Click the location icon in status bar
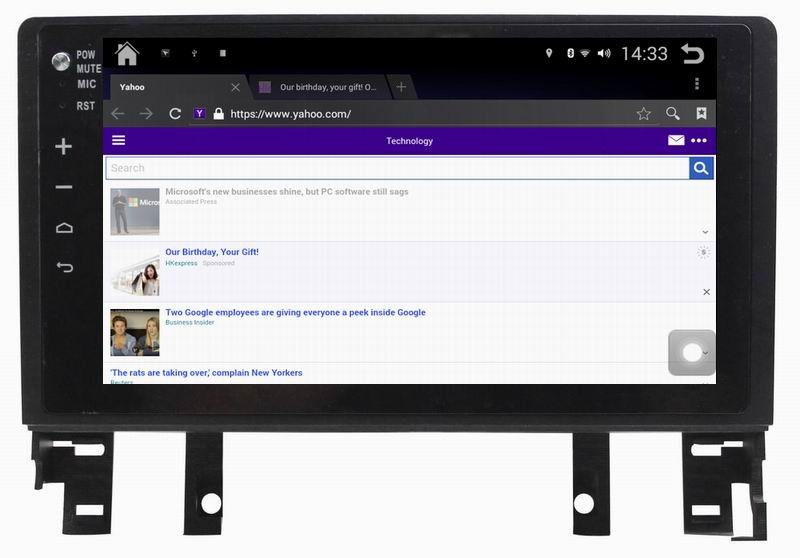The width and height of the screenshot is (800, 558). click(549, 53)
